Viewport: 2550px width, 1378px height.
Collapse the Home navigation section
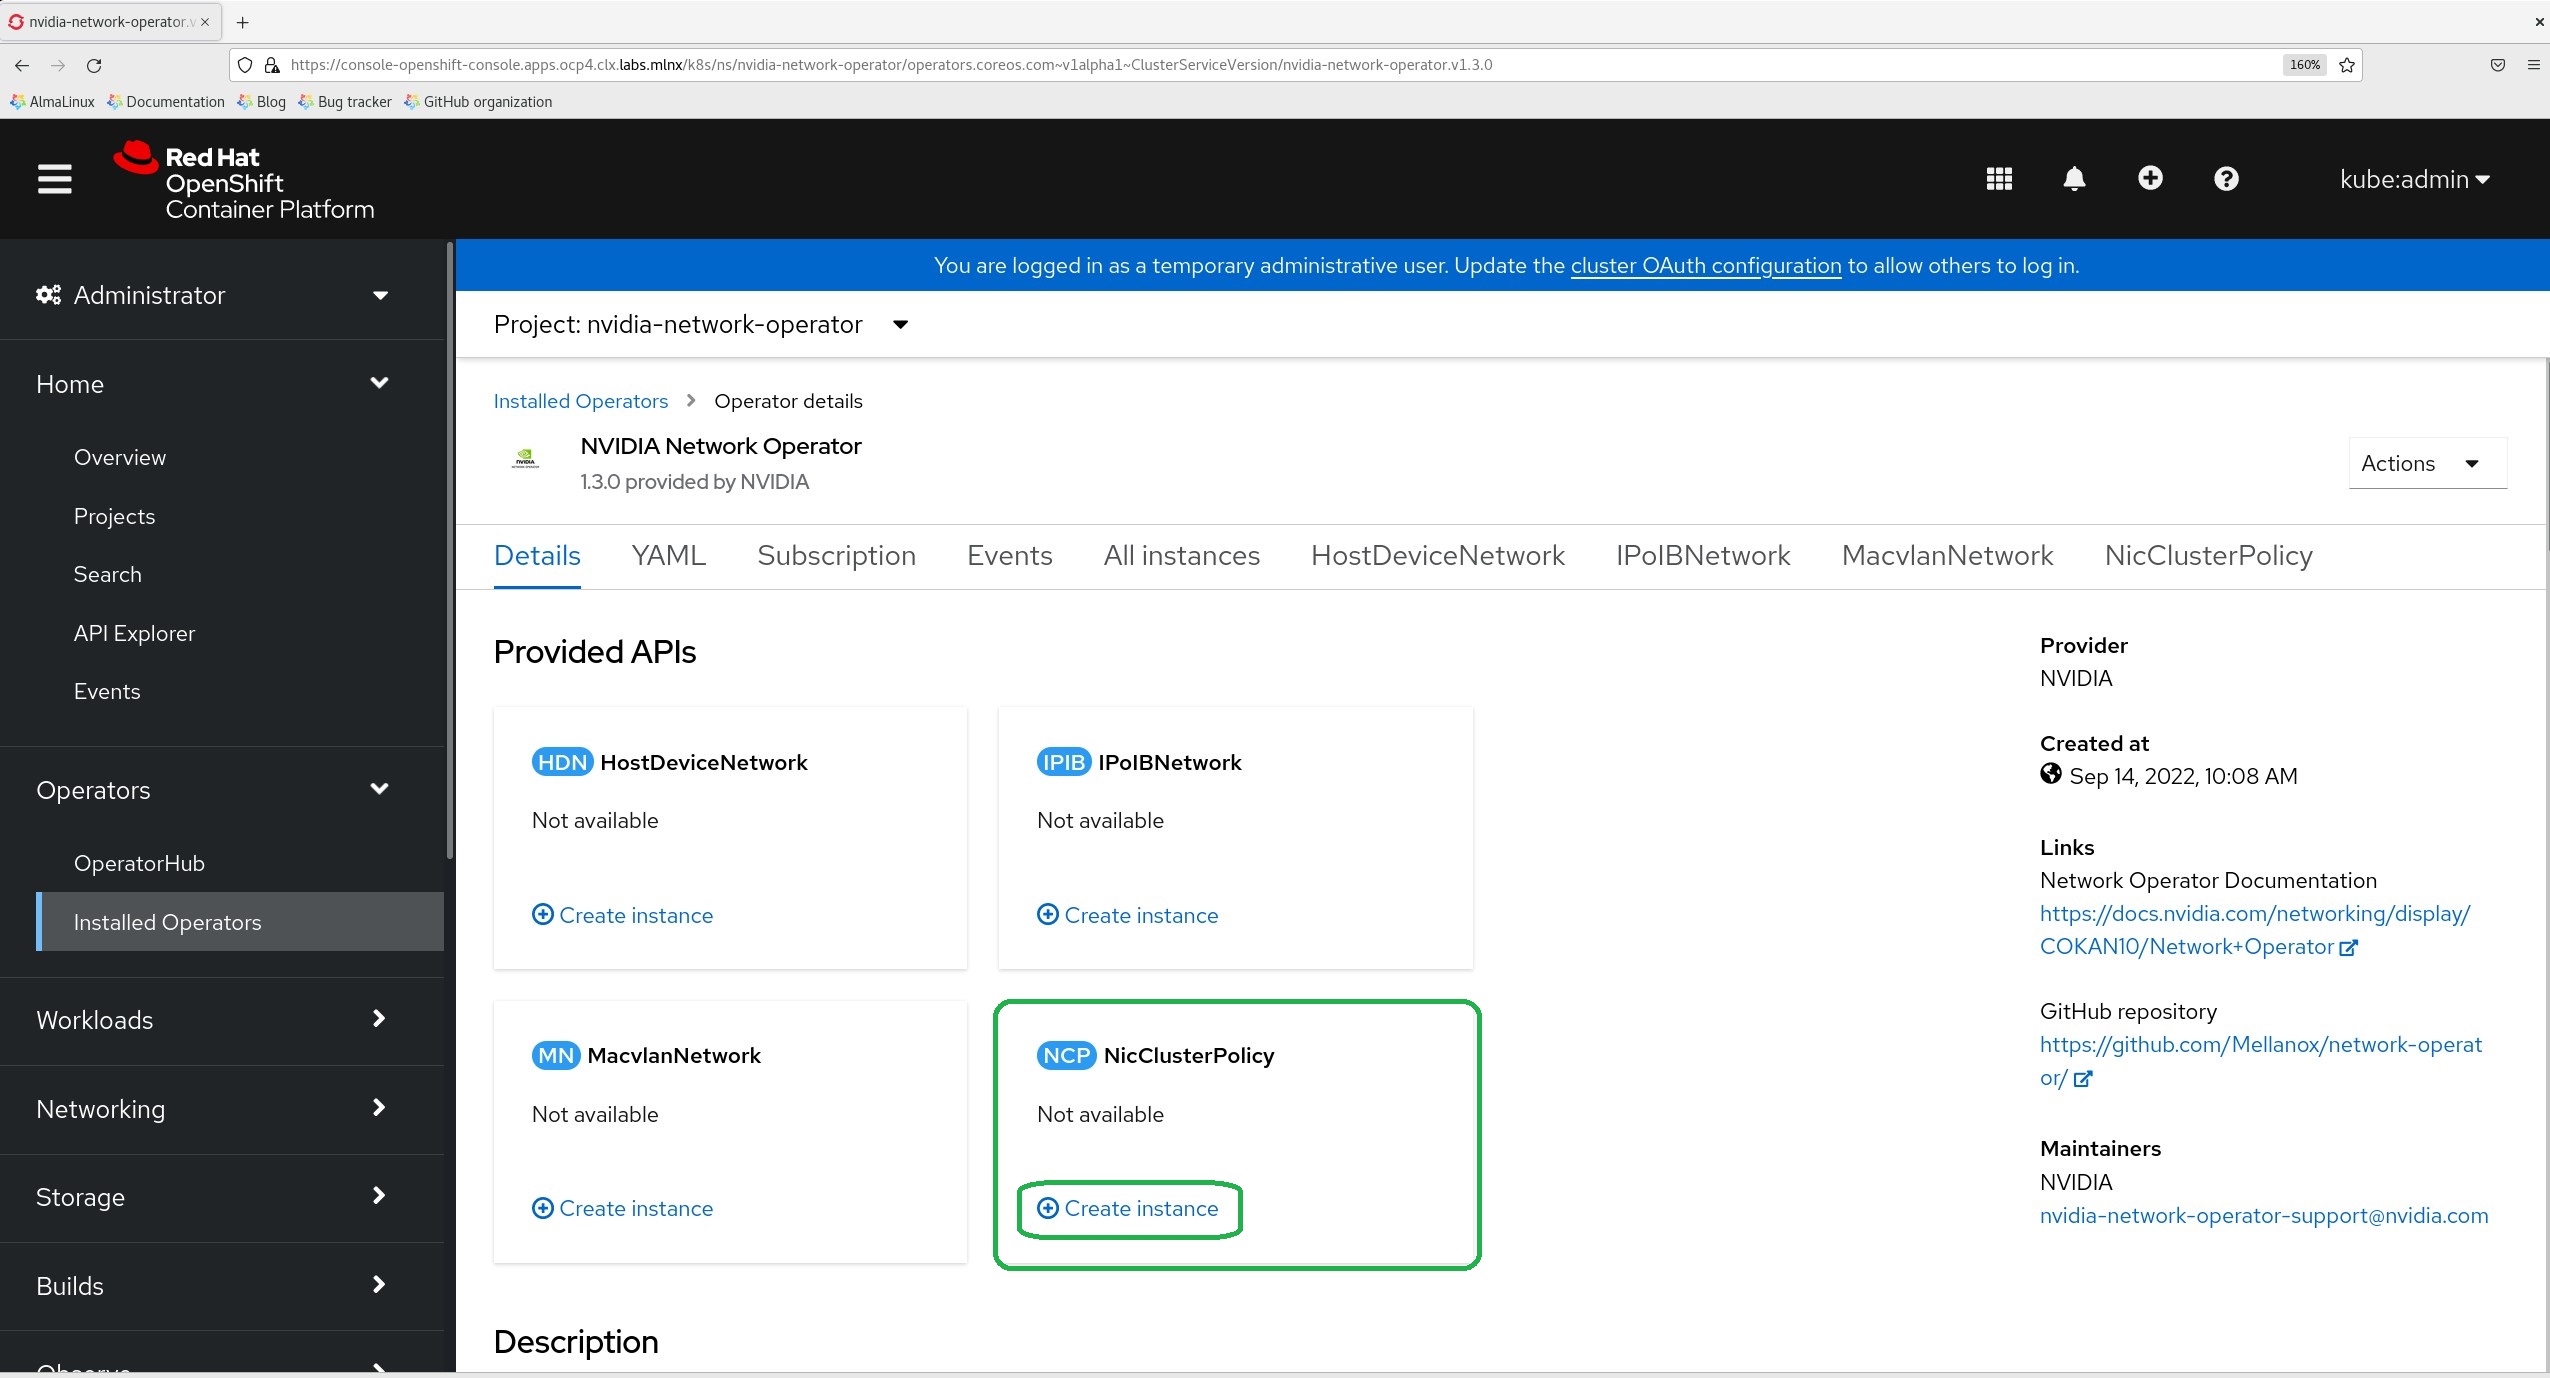[212, 384]
